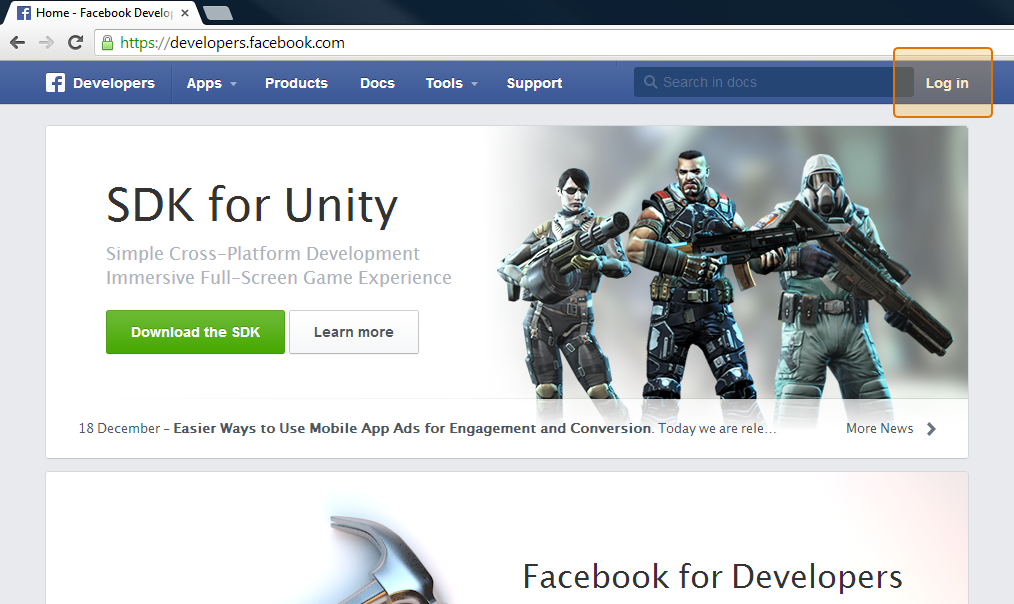Click the Log in button

(x=947, y=83)
